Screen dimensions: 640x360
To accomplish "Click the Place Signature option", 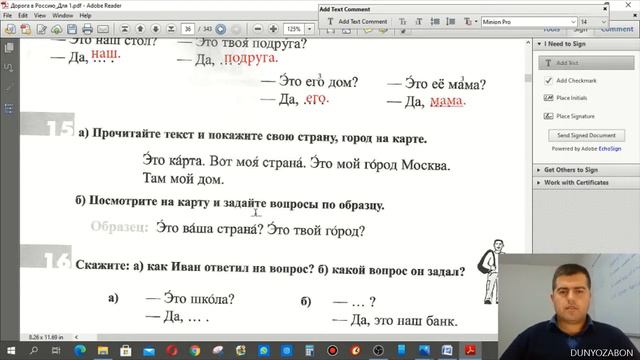I will [569, 116].
